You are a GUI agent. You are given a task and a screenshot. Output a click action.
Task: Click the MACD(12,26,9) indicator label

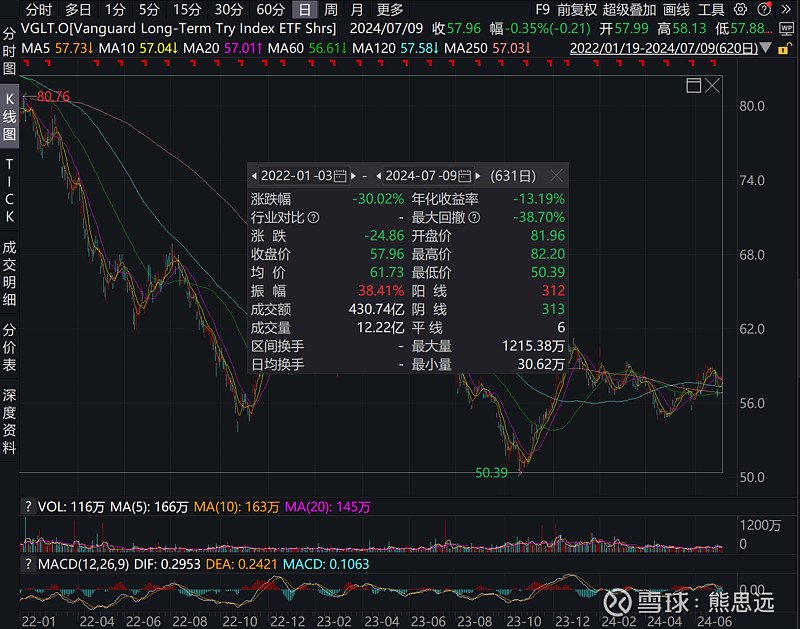(84, 564)
